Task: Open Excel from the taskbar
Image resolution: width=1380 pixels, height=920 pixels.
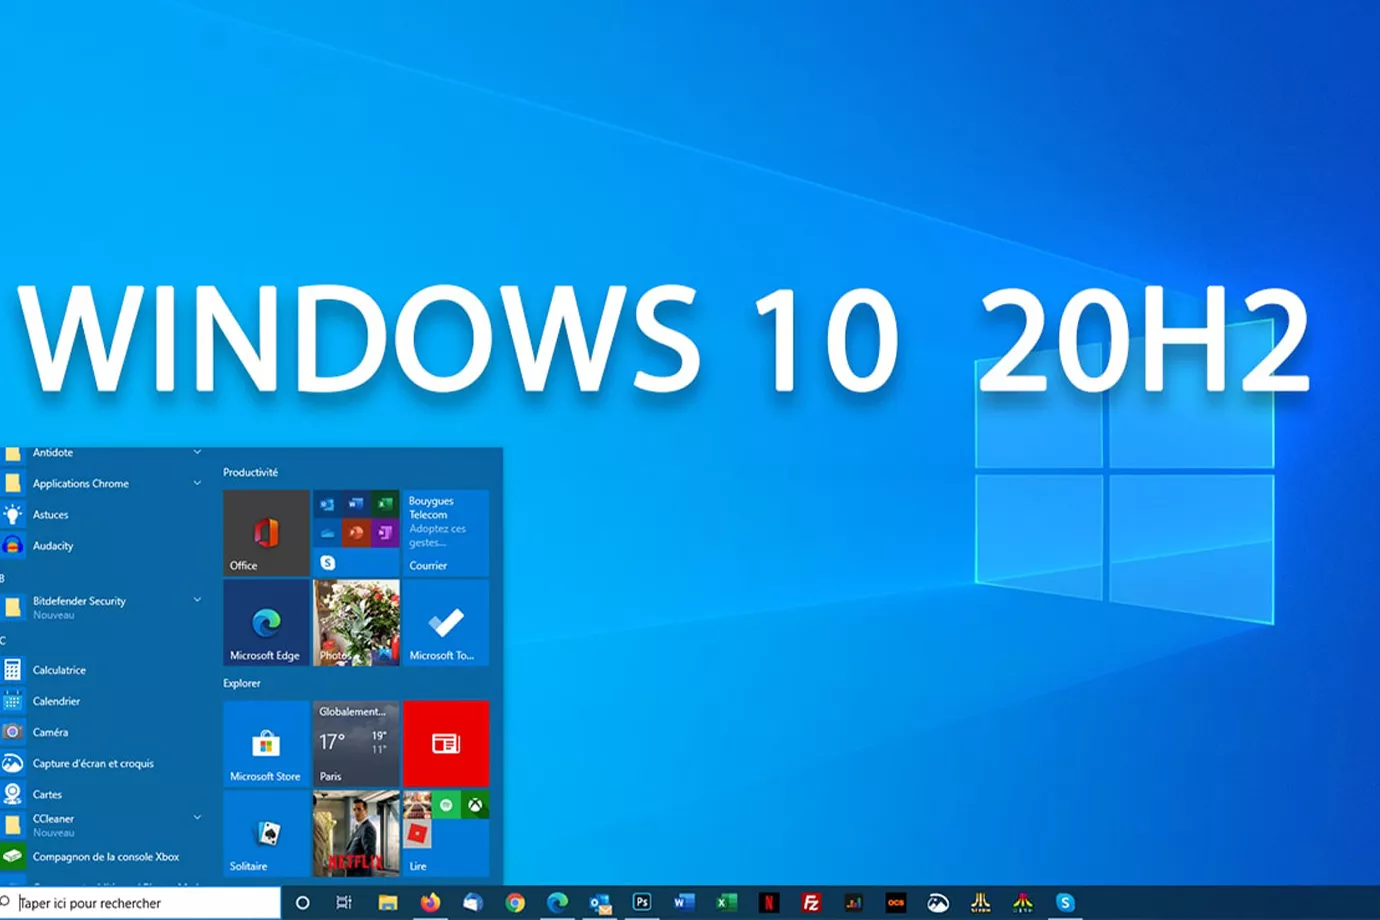Action: point(727,902)
